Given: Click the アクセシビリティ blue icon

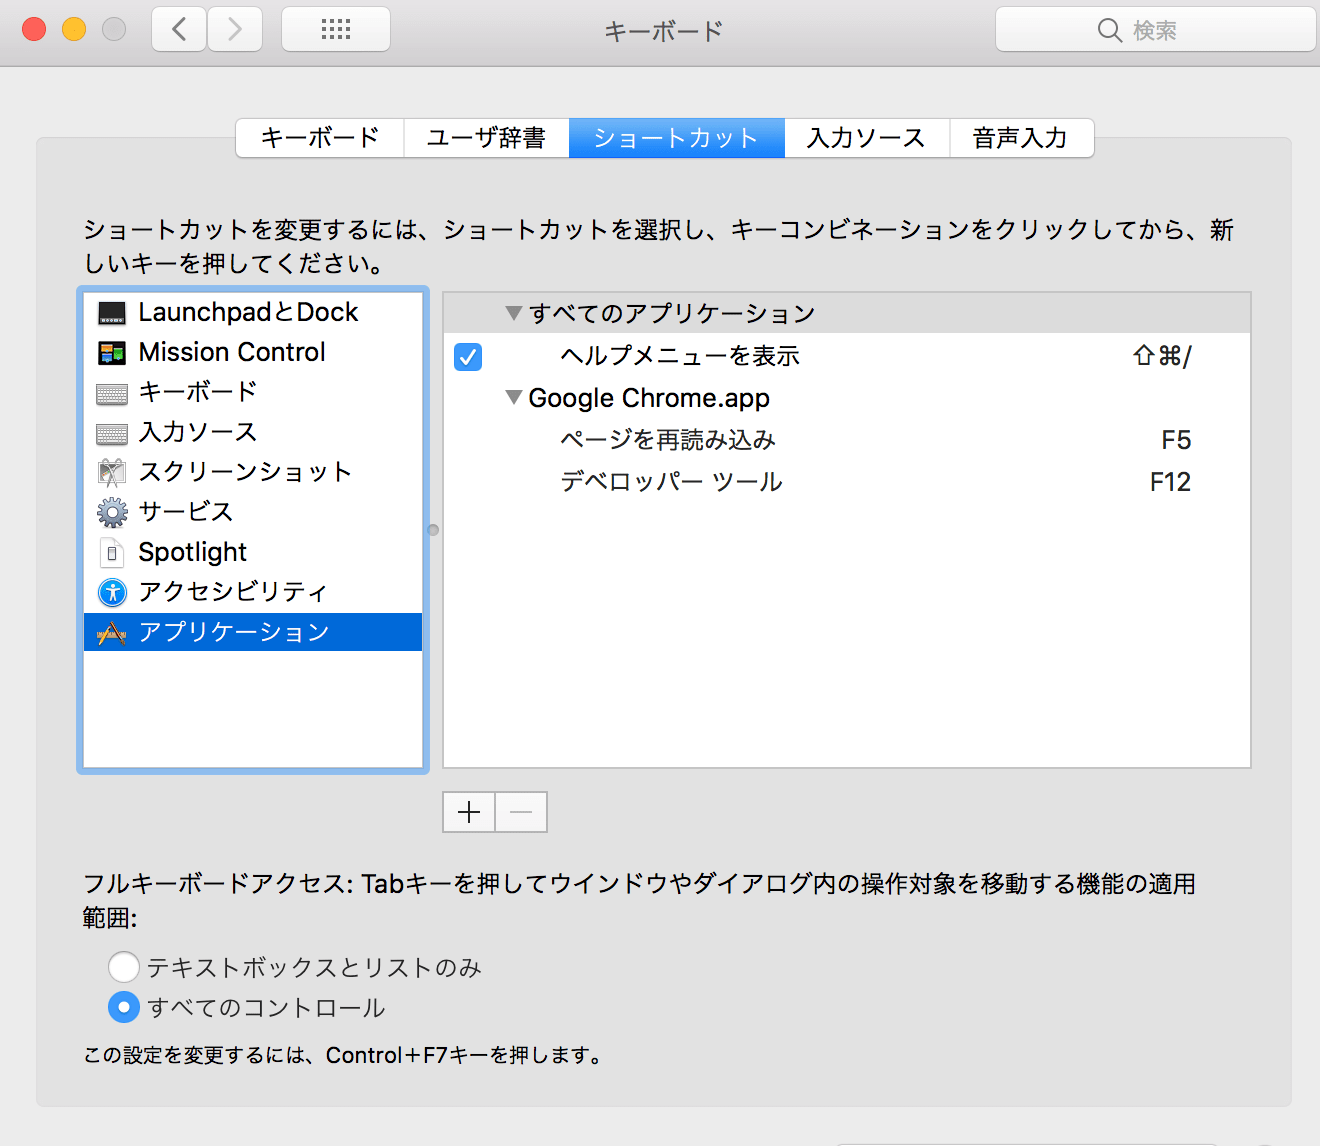Looking at the screenshot, I should click(112, 592).
